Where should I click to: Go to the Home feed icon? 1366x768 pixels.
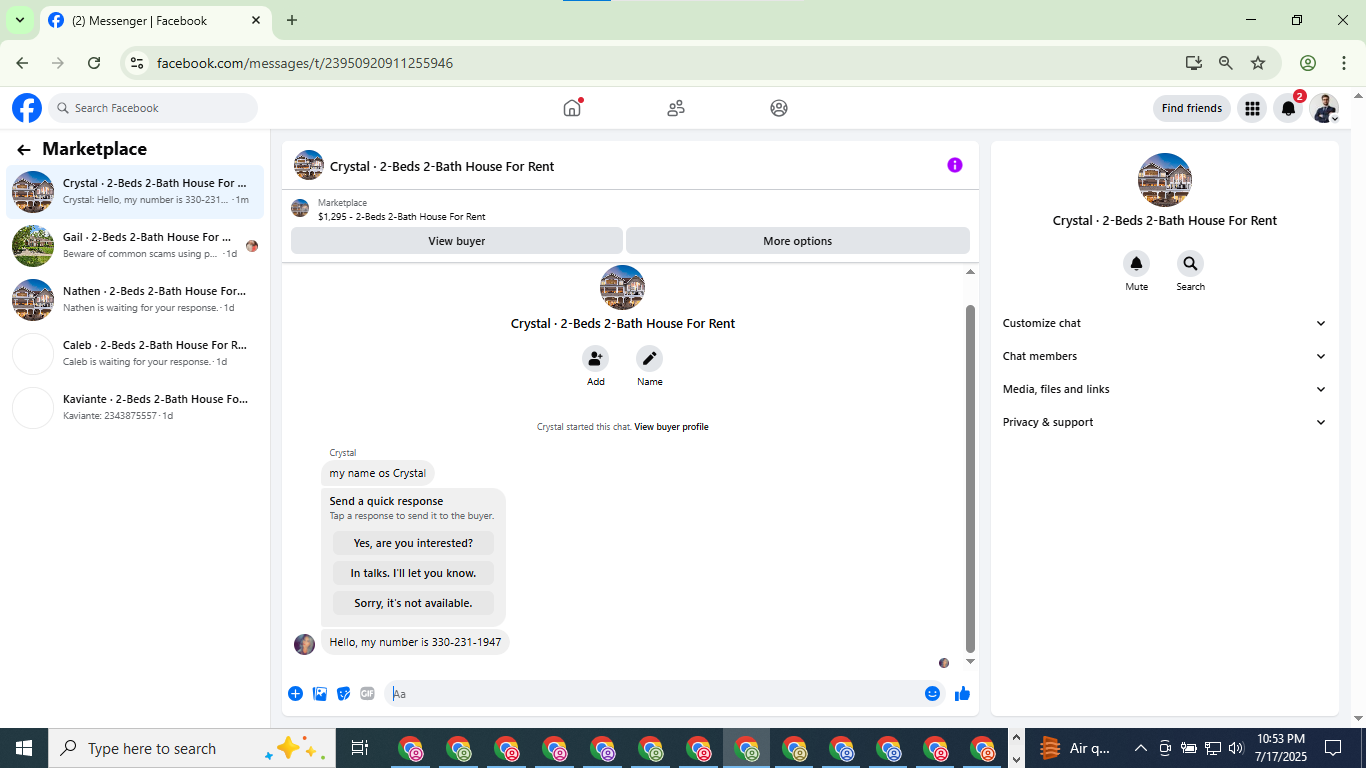point(572,108)
